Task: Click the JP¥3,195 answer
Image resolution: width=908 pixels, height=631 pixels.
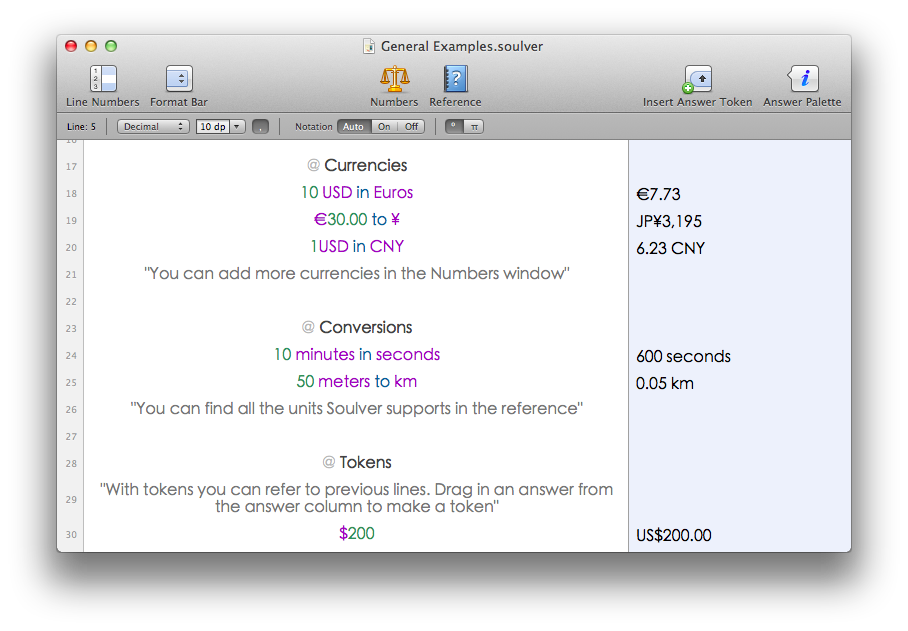Action: [669, 221]
